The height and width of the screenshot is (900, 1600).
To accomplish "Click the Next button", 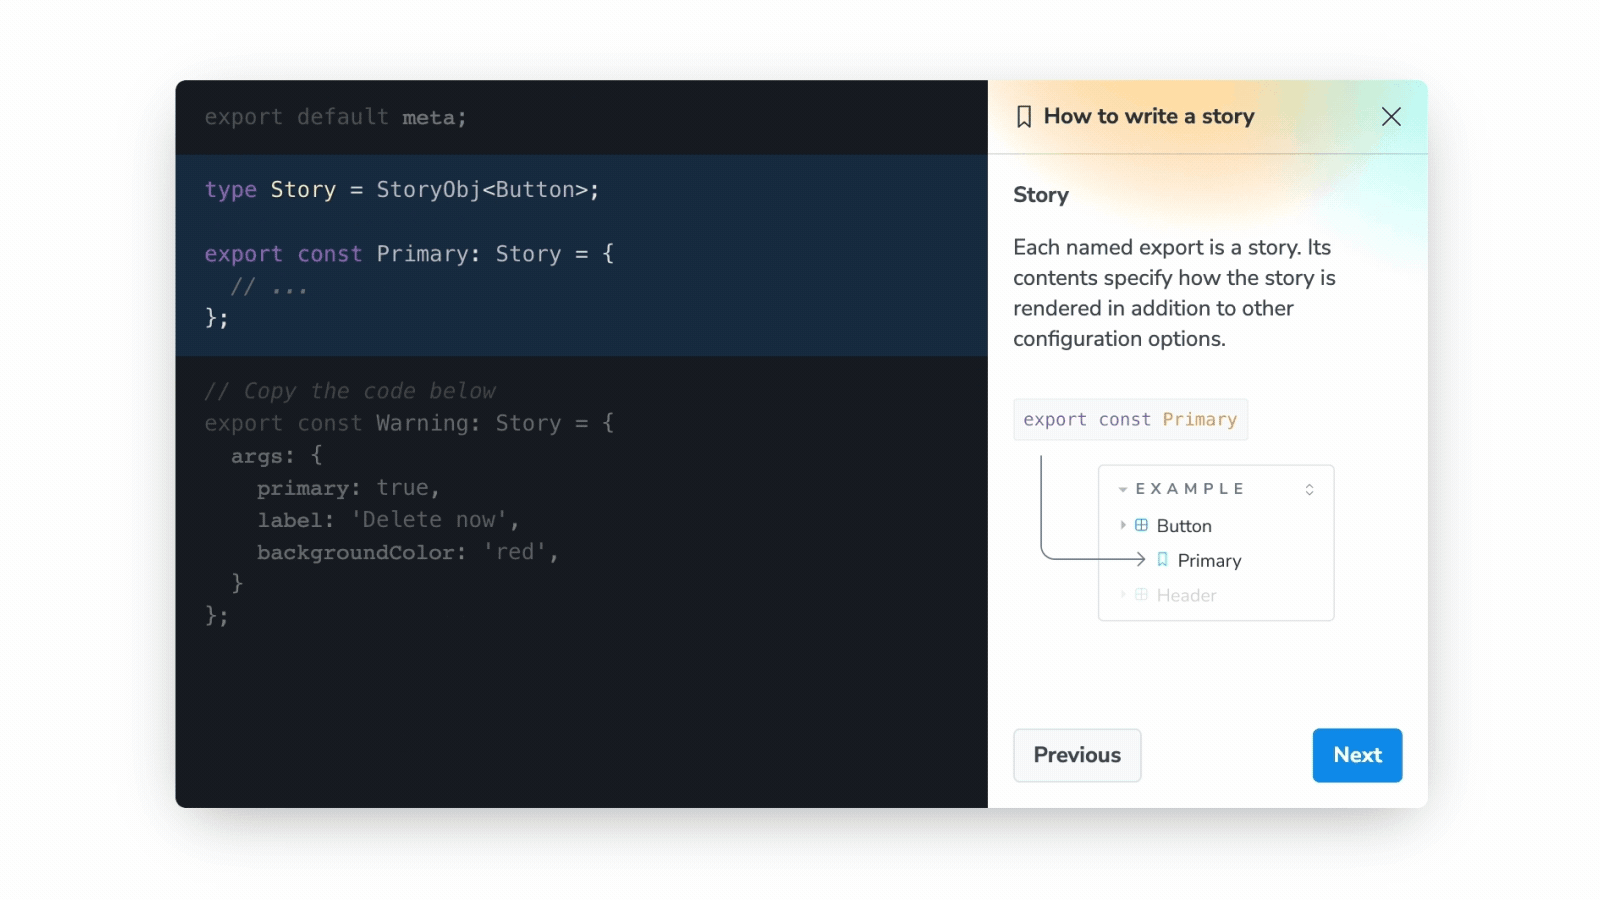I will [x=1357, y=755].
